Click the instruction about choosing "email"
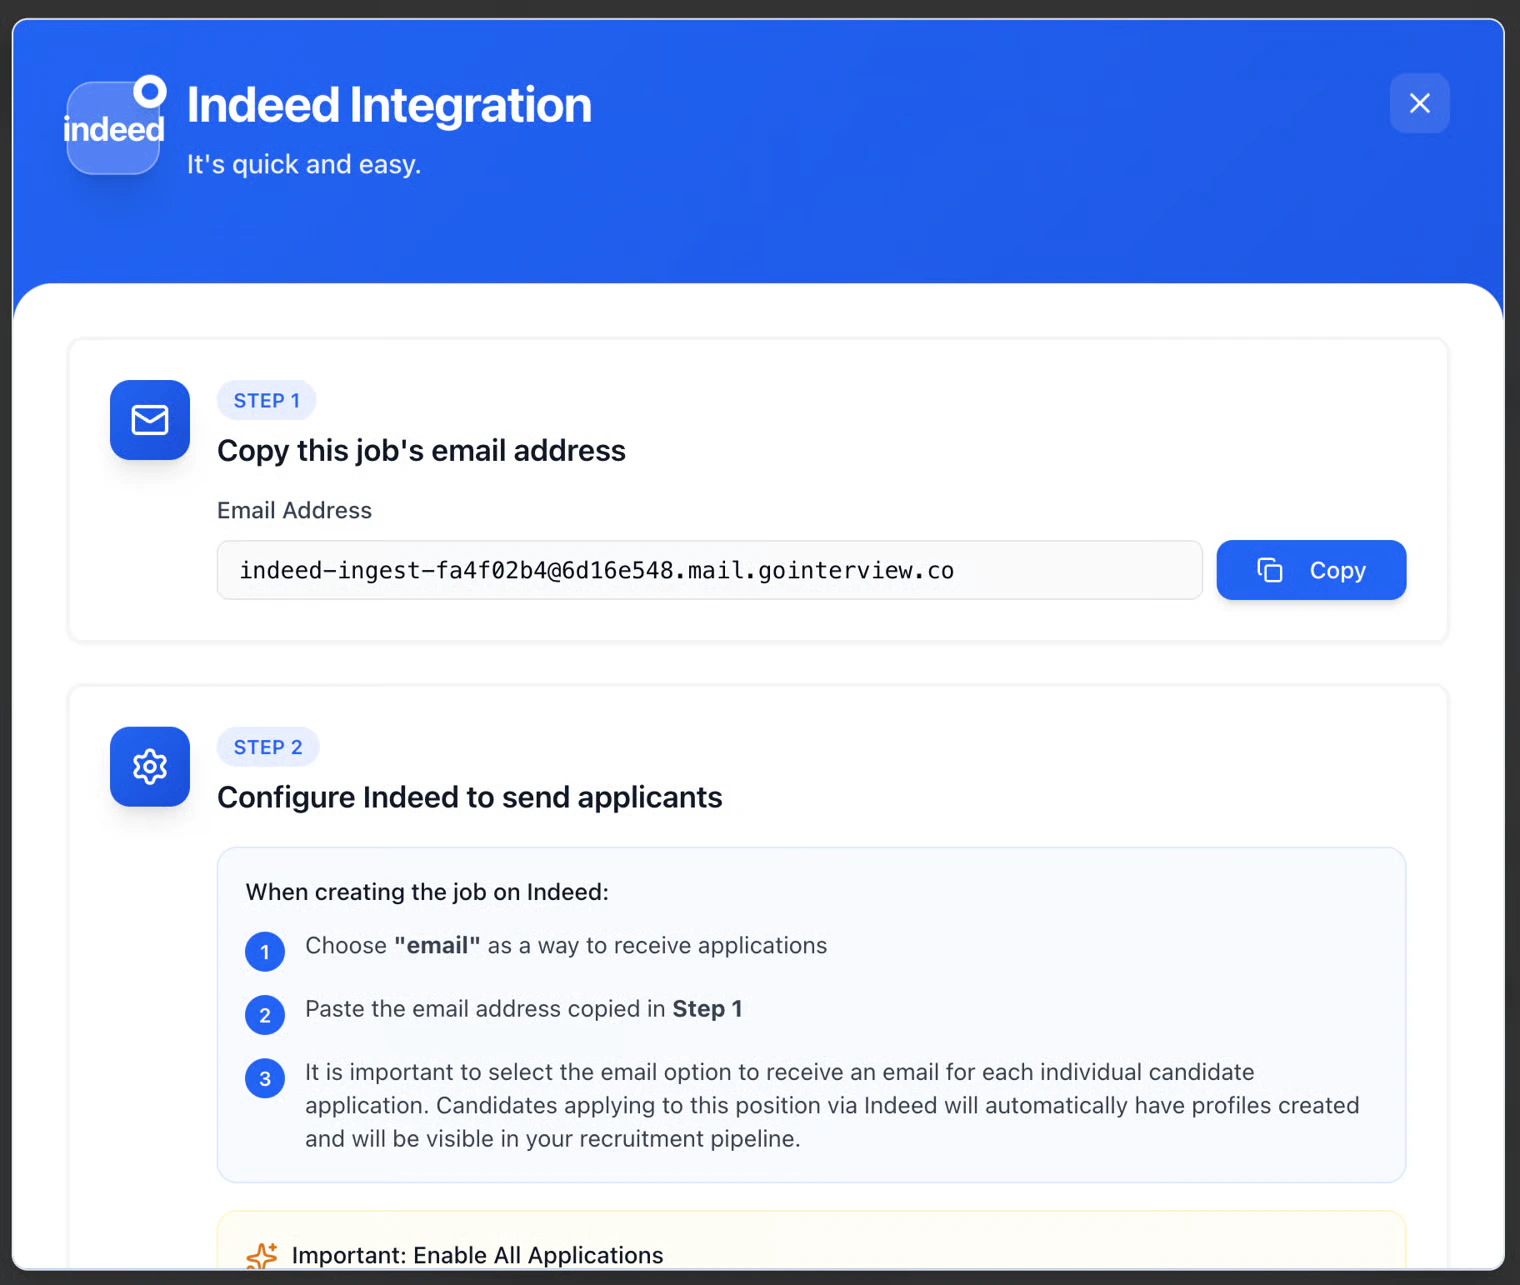The width and height of the screenshot is (1520, 1285). (x=566, y=946)
